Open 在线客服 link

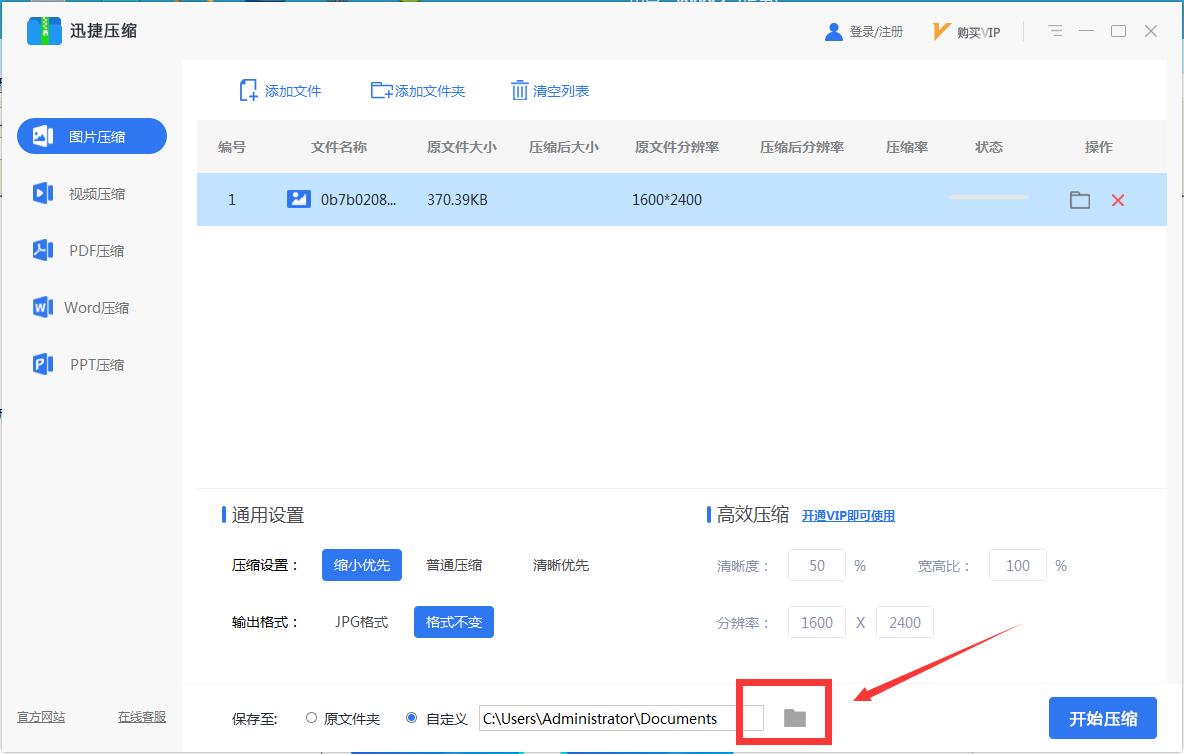point(142,716)
